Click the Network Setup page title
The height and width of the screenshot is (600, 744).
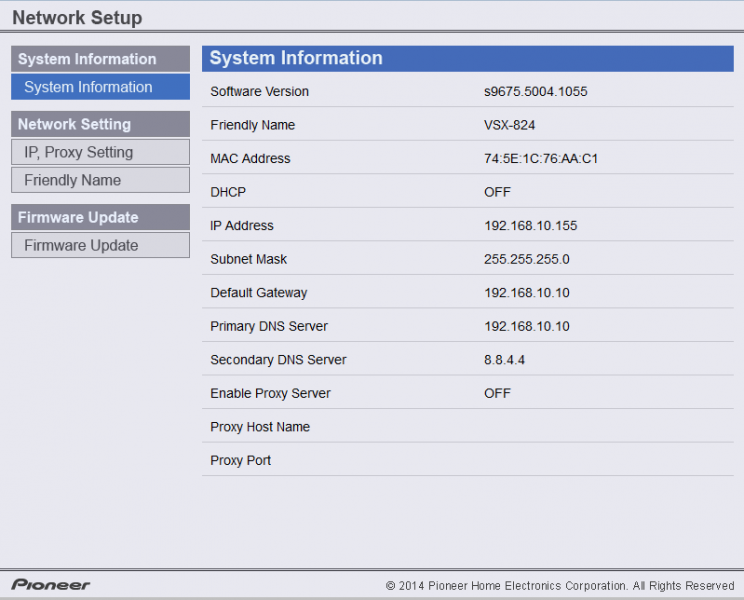pyautogui.click(x=77, y=18)
